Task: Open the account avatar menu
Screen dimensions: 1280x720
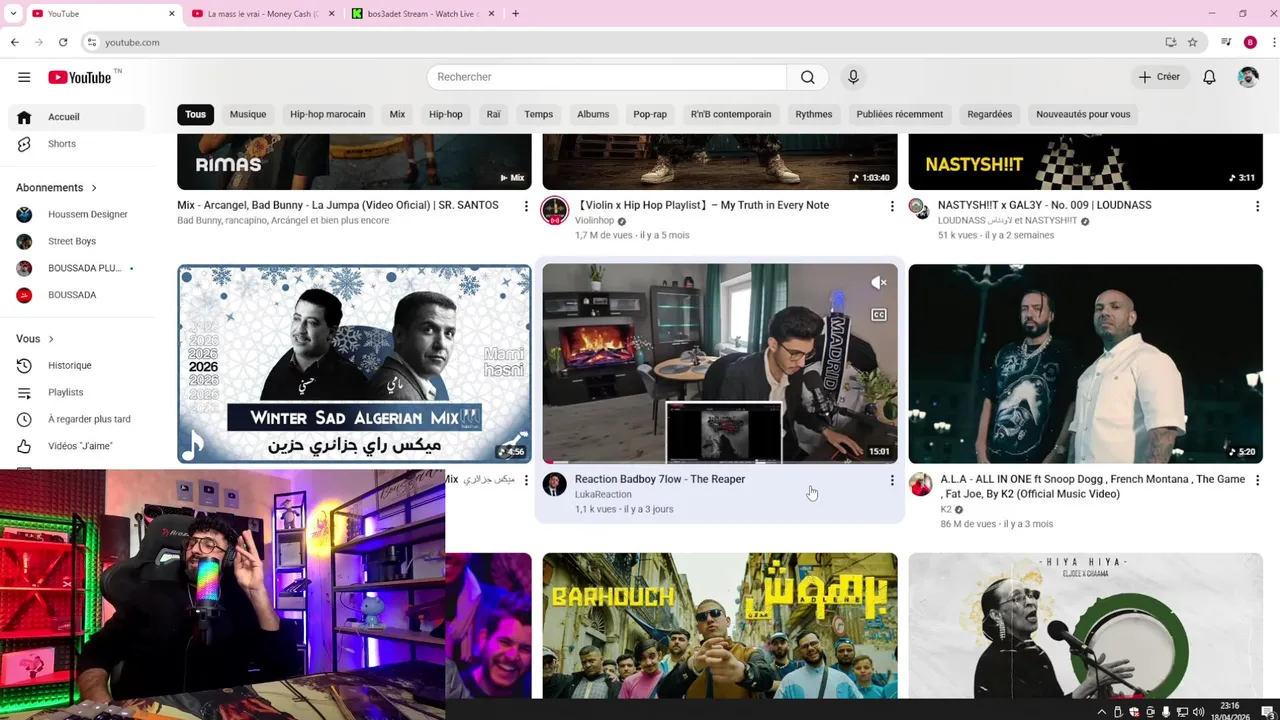Action: [x=1248, y=77]
